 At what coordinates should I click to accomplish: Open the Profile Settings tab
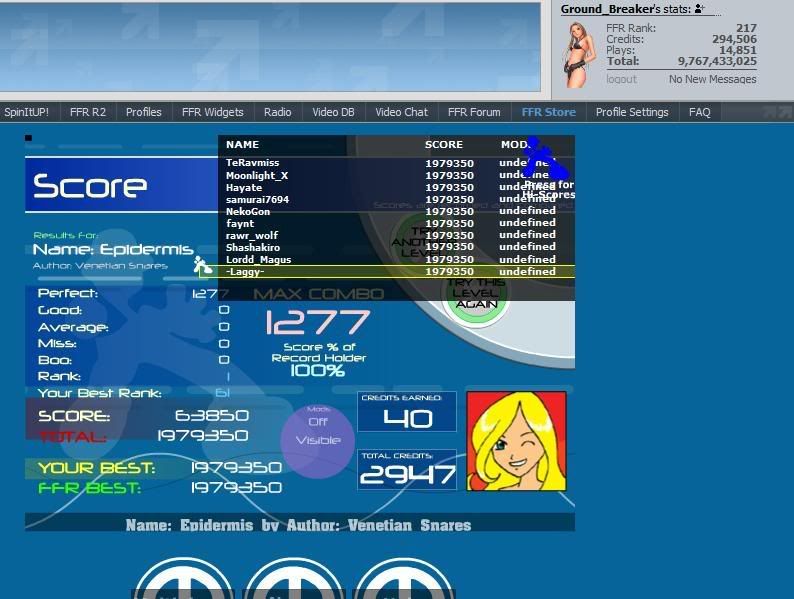pyautogui.click(x=632, y=112)
